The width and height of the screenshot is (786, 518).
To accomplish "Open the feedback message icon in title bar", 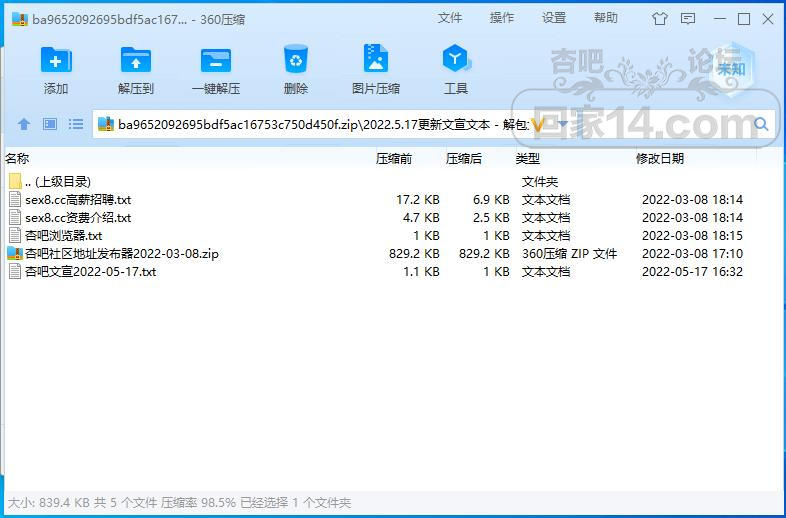I will point(688,19).
